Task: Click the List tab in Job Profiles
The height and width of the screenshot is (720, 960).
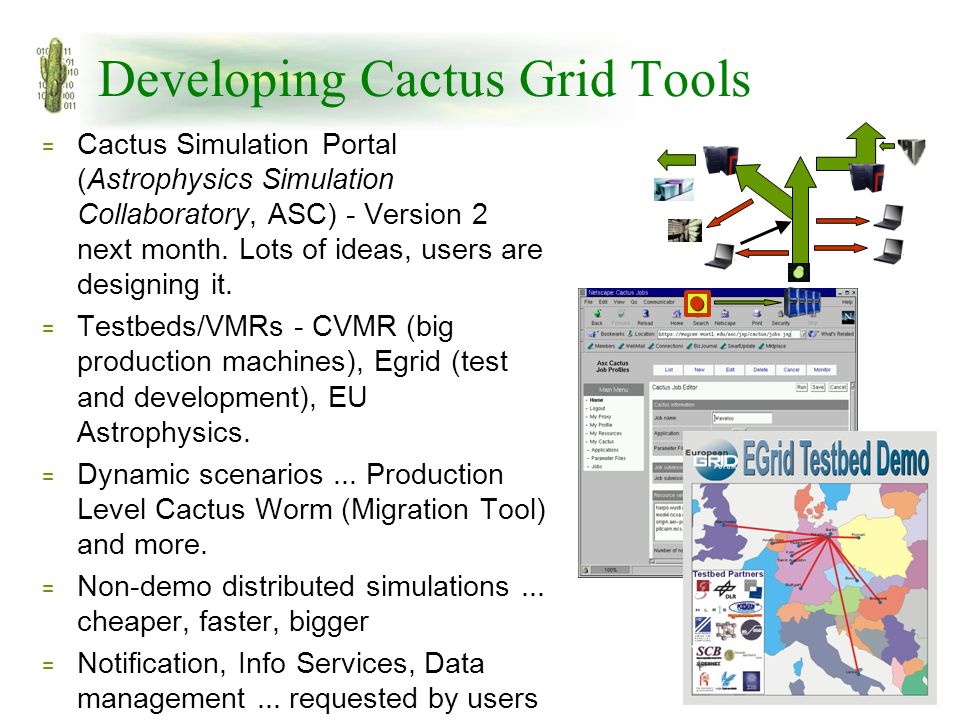Action: [669, 370]
